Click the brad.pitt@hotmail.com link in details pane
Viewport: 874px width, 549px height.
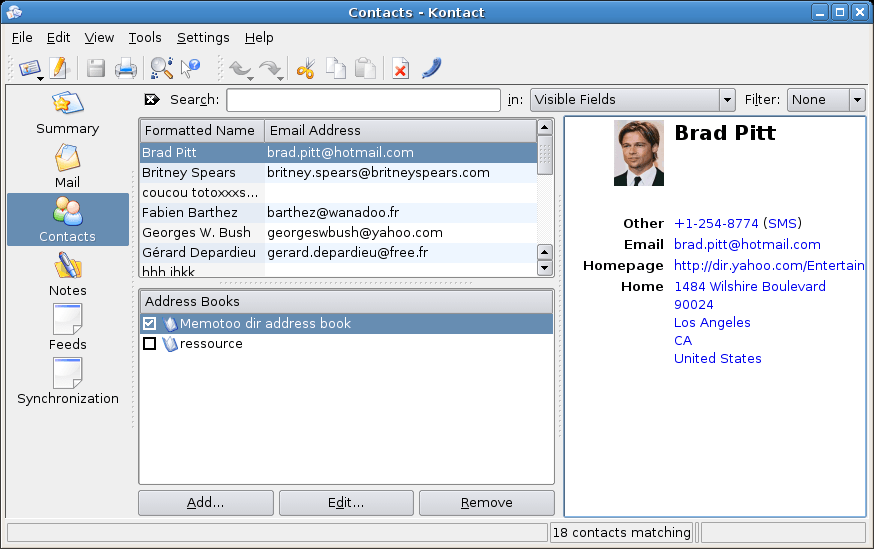[747, 245]
